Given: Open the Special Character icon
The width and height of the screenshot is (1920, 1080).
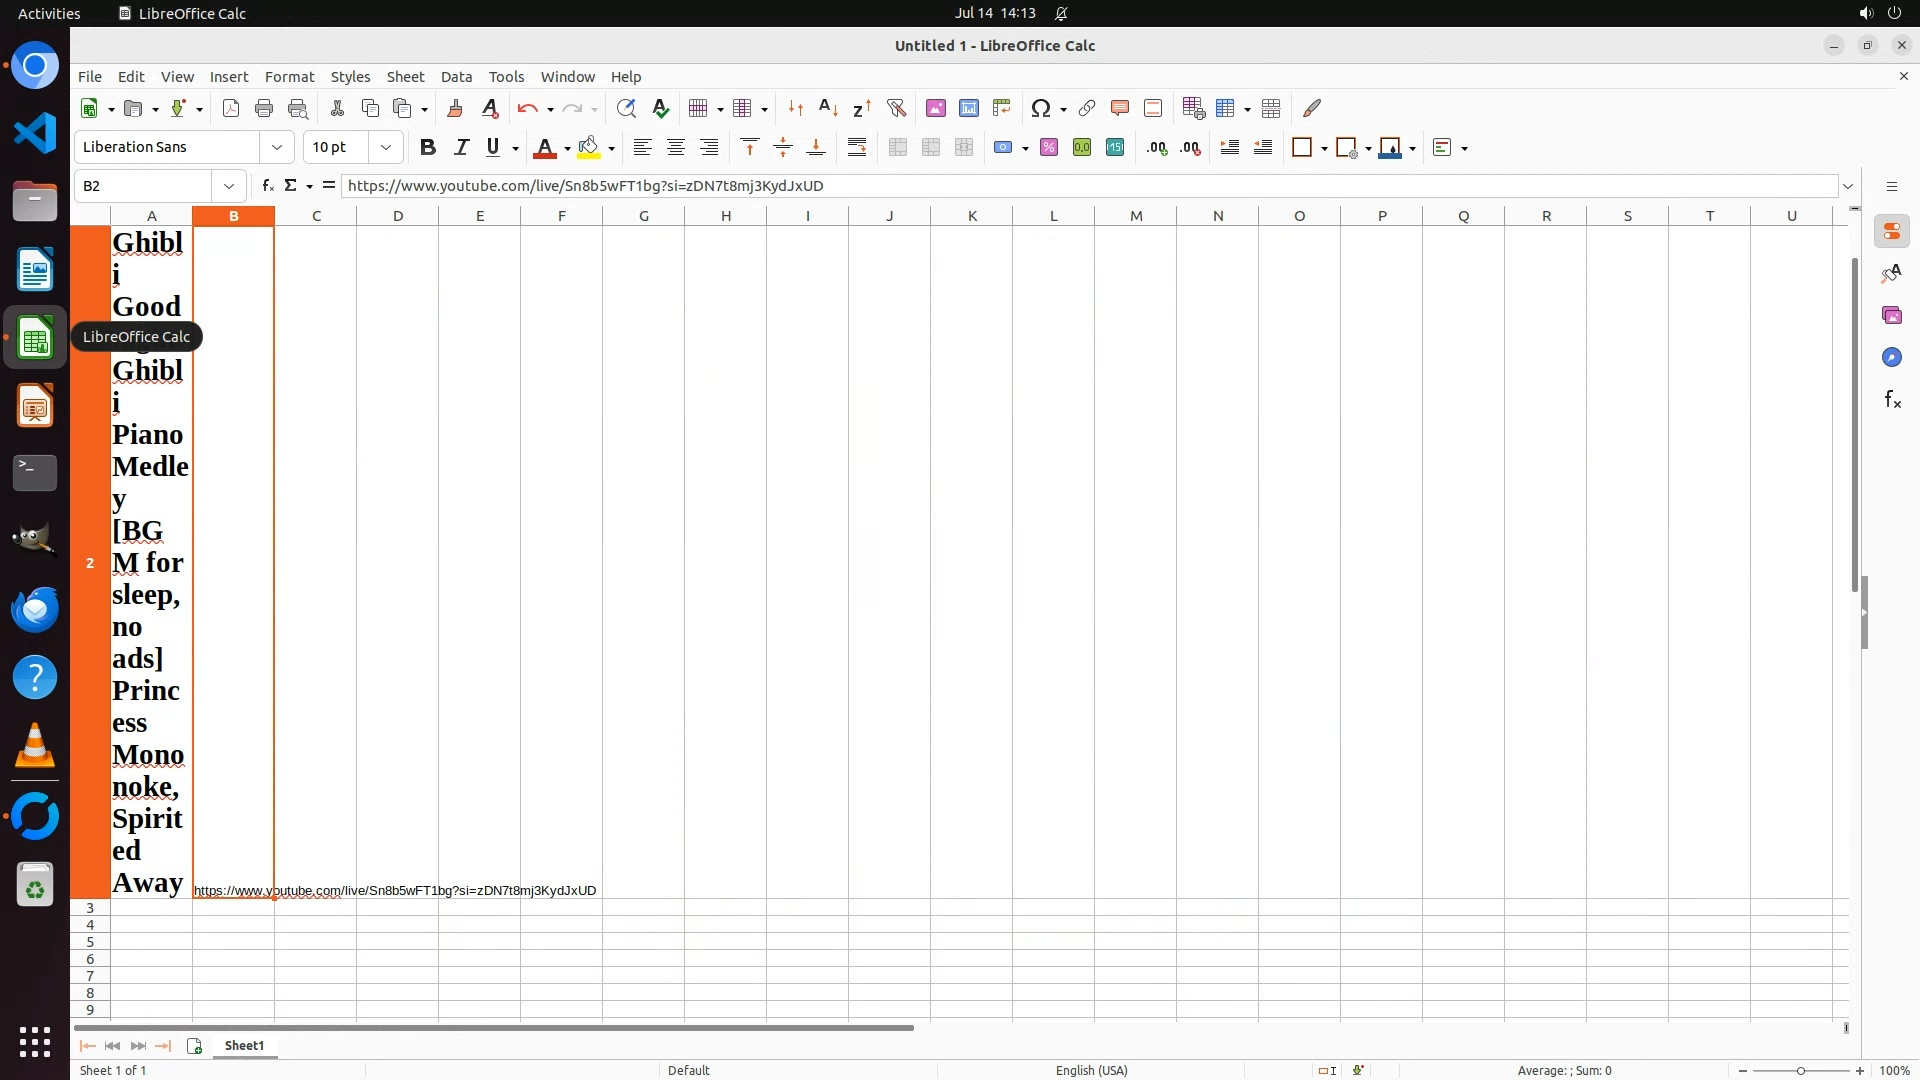Looking at the screenshot, I should tap(1040, 108).
